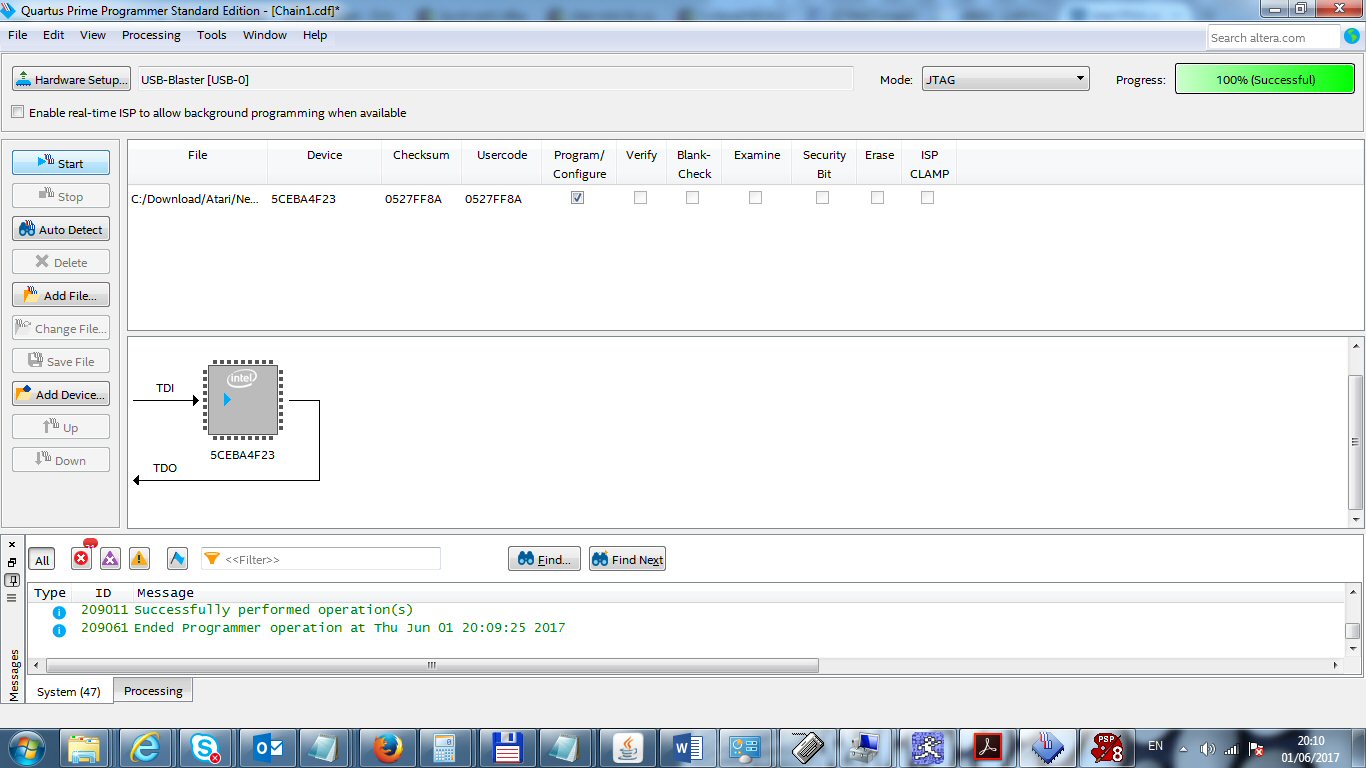Click the Find button in Messages
The image size is (1366, 768).
click(545, 559)
